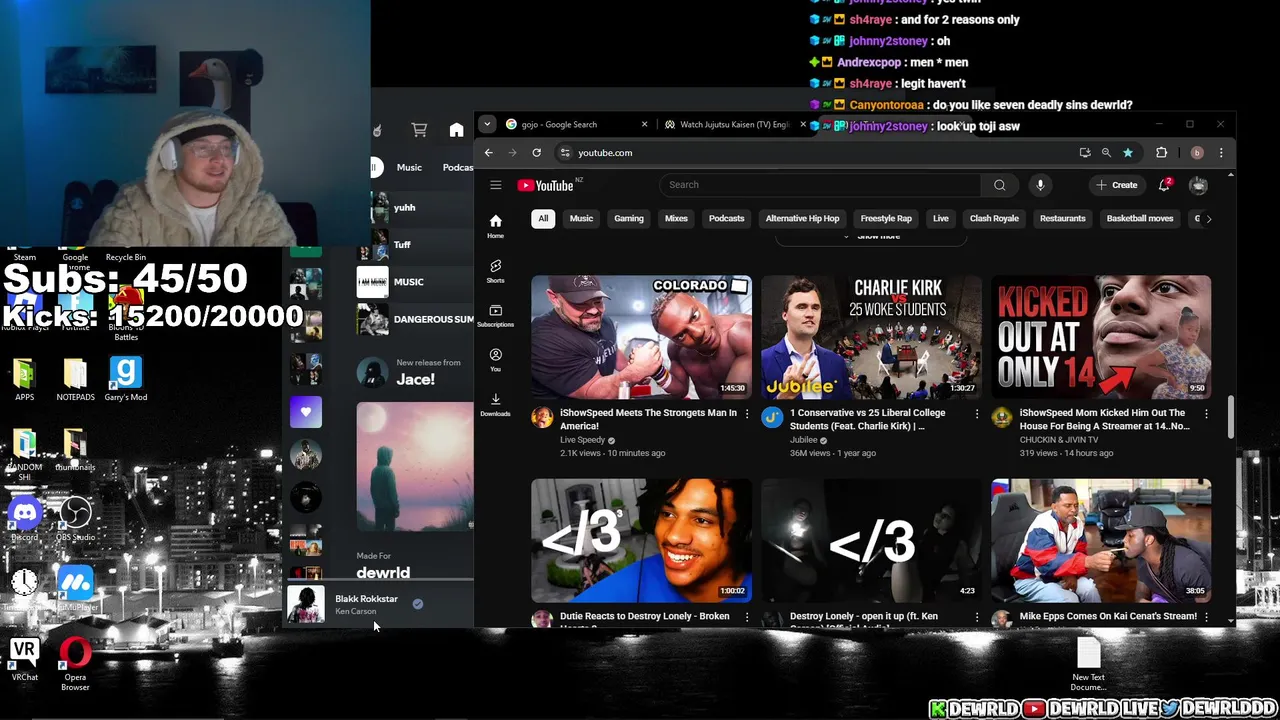Open the Chrome three-dot menu

(1222, 153)
